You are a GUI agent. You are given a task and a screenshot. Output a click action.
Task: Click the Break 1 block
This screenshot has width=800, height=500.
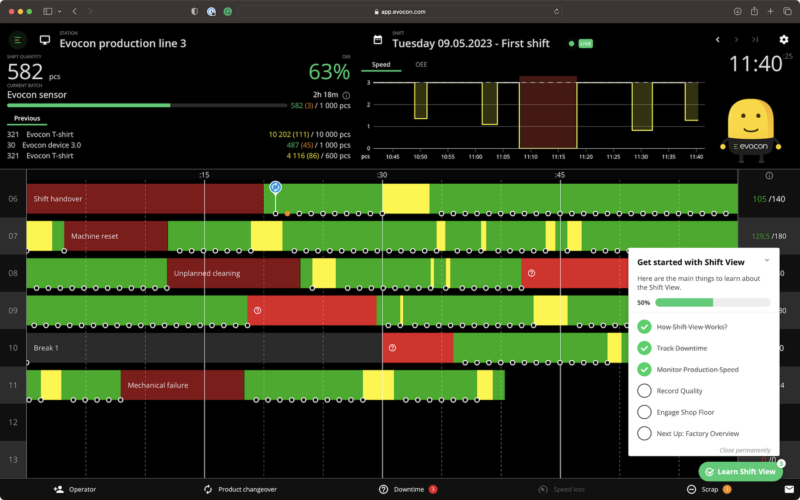(x=204, y=347)
